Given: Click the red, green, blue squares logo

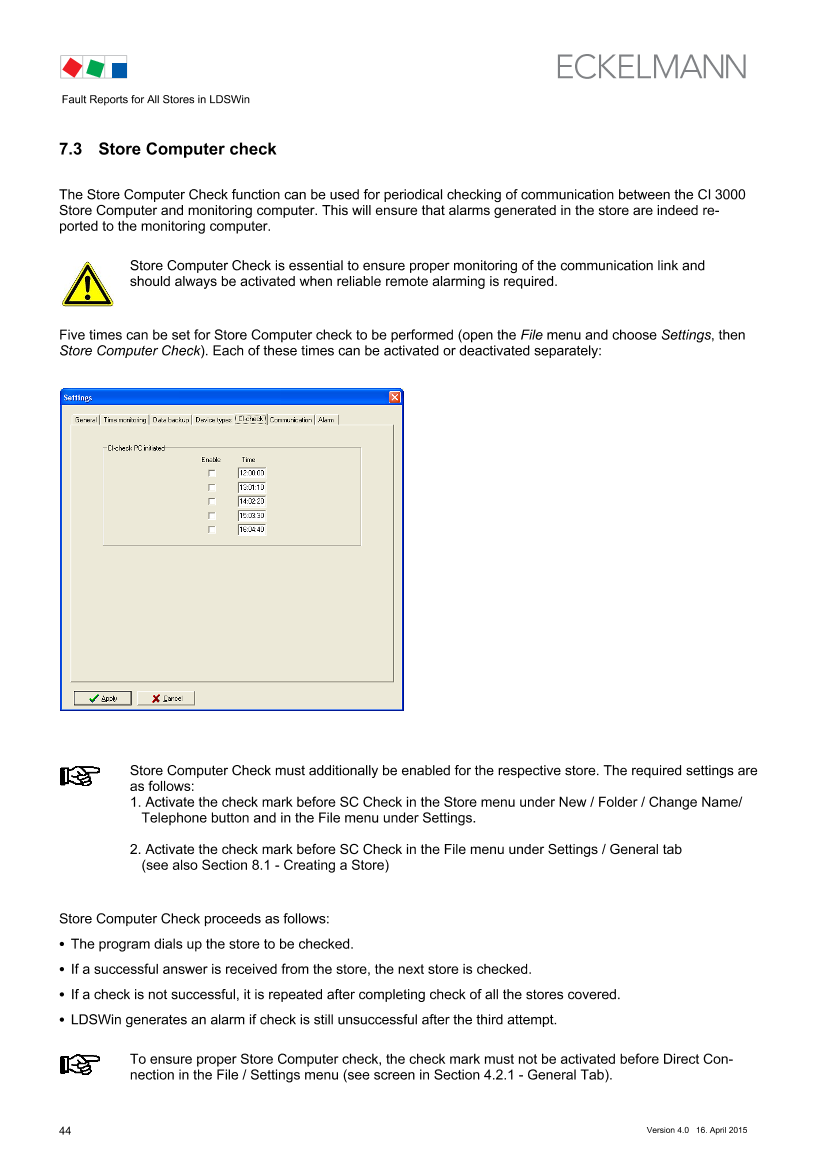Looking at the screenshot, I should pos(93,68).
